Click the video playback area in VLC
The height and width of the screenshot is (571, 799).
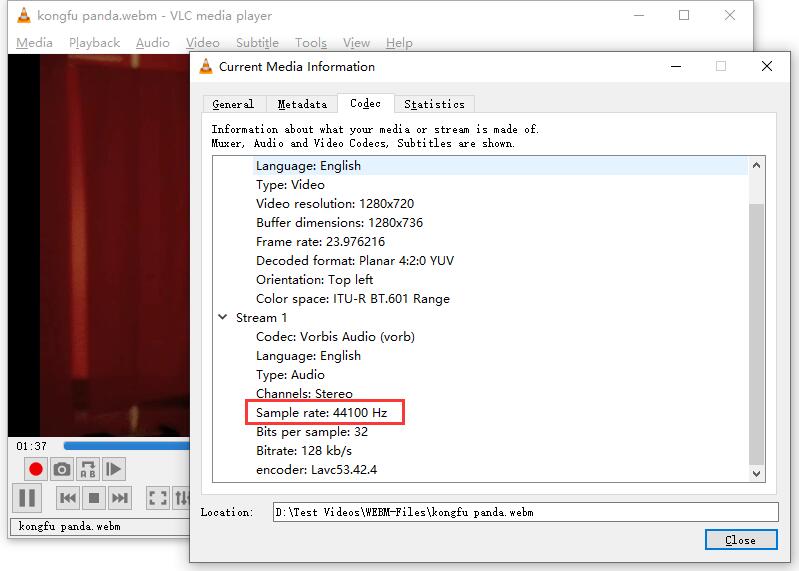[x=99, y=244]
